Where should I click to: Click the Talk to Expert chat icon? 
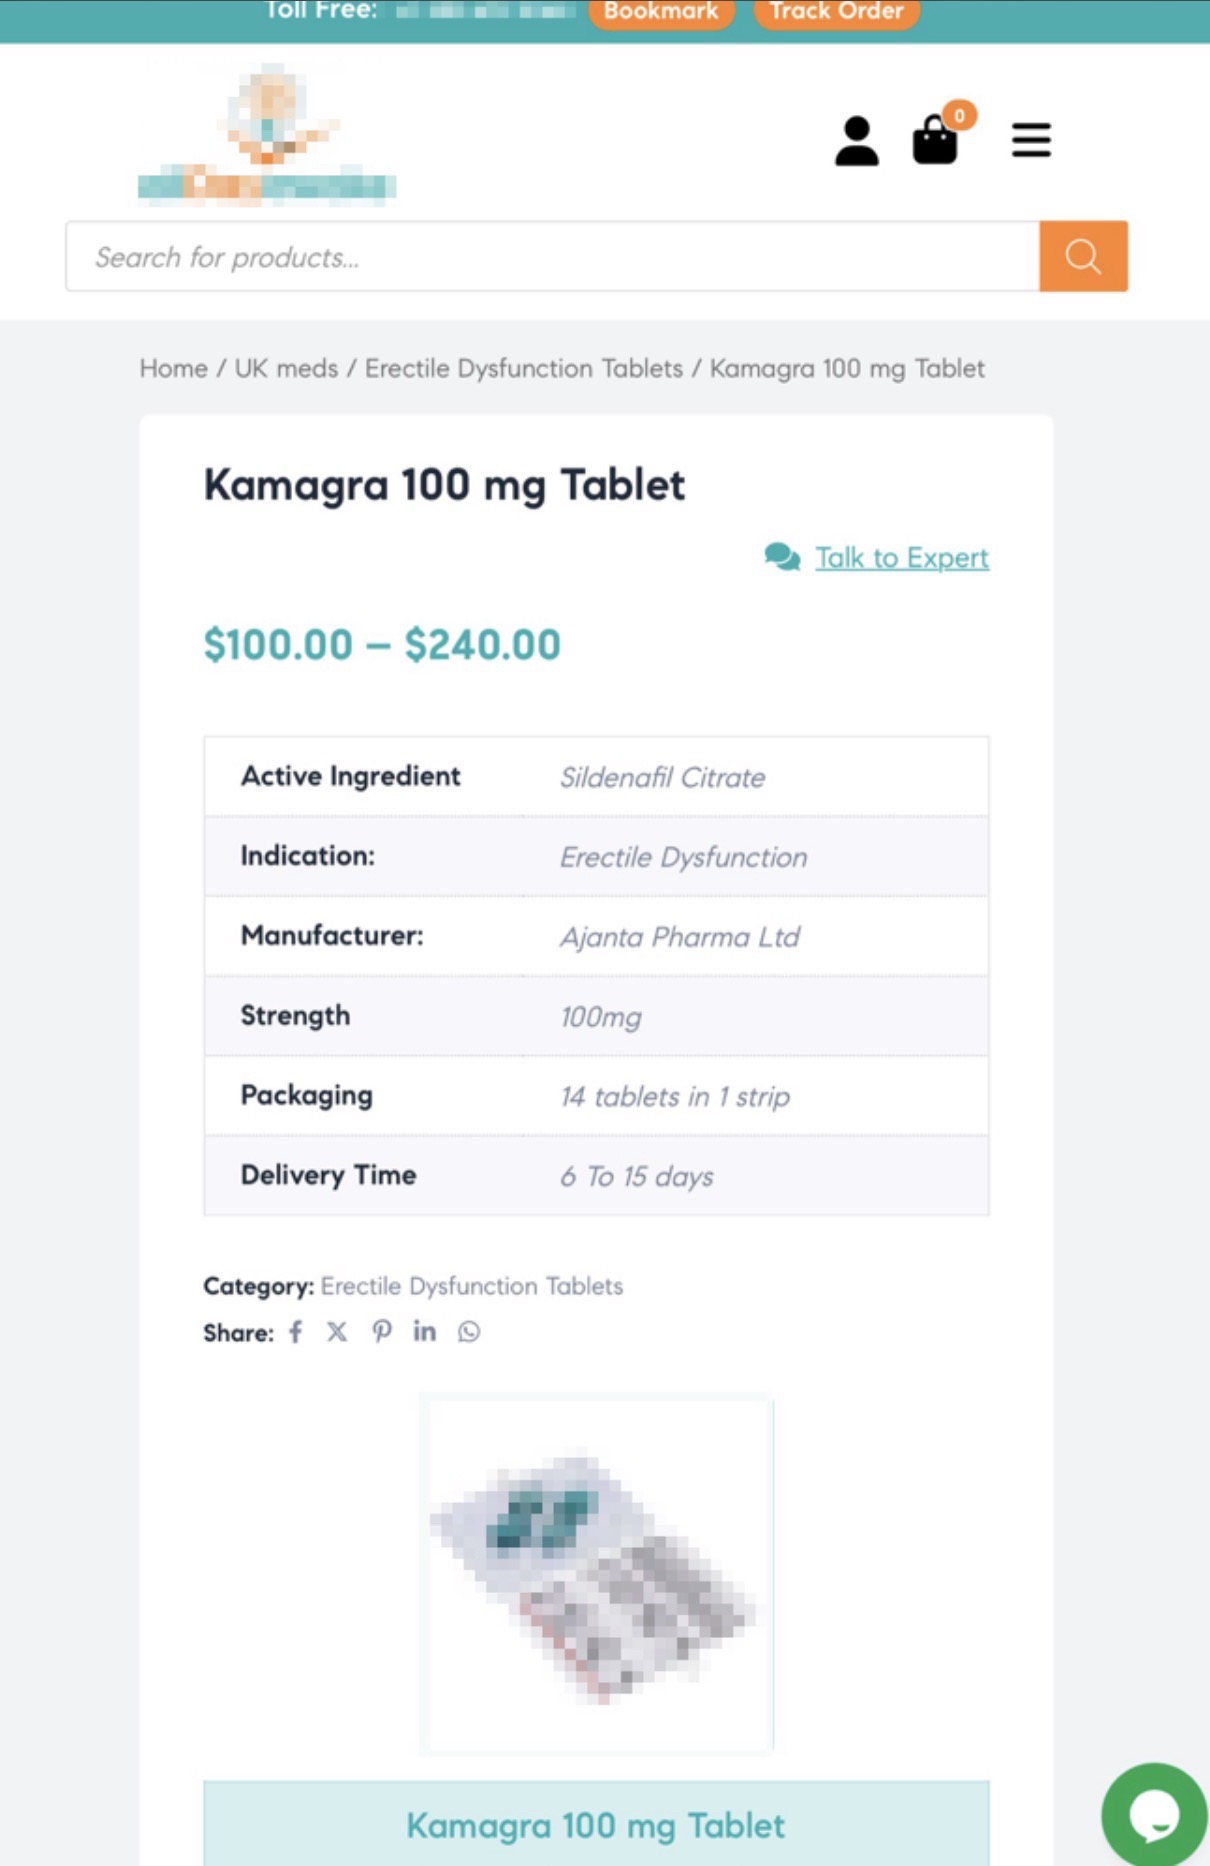click(x=782, y=557)
